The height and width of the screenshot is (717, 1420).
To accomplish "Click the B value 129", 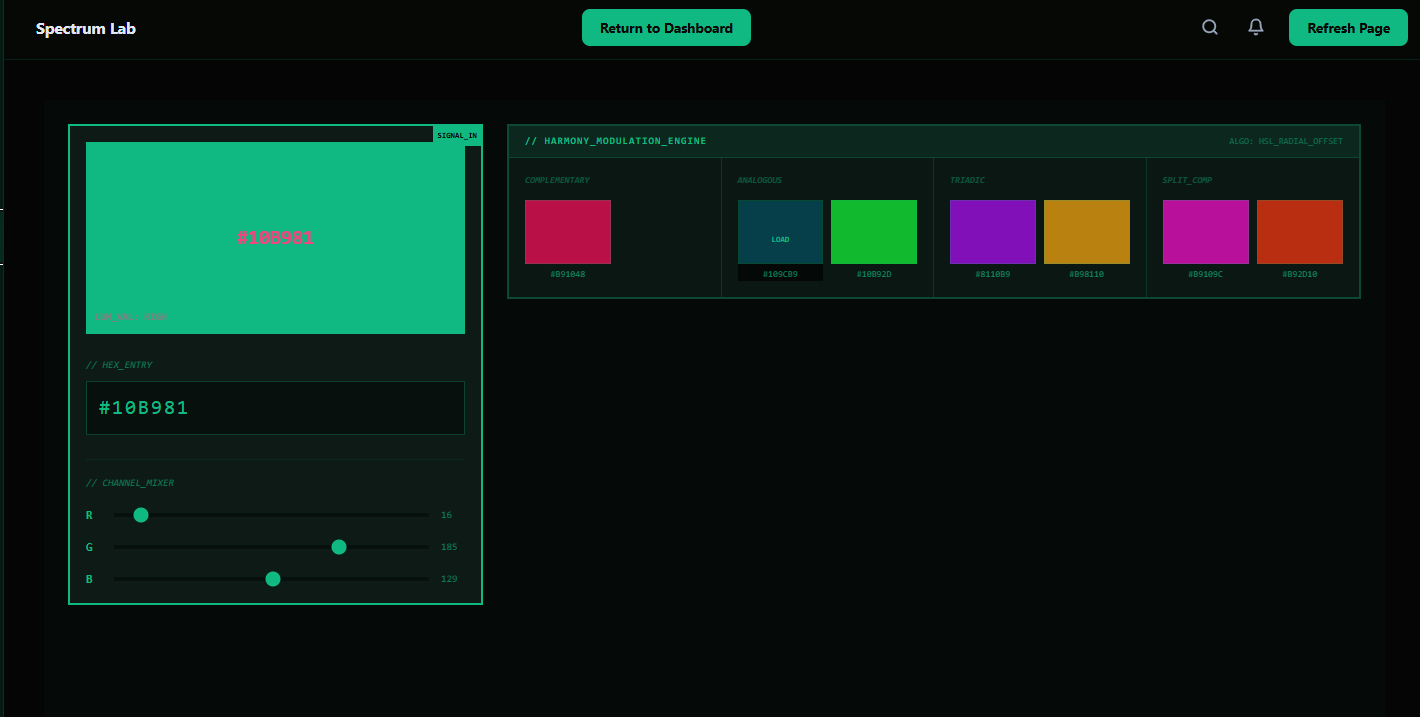I will pos(449,579).
